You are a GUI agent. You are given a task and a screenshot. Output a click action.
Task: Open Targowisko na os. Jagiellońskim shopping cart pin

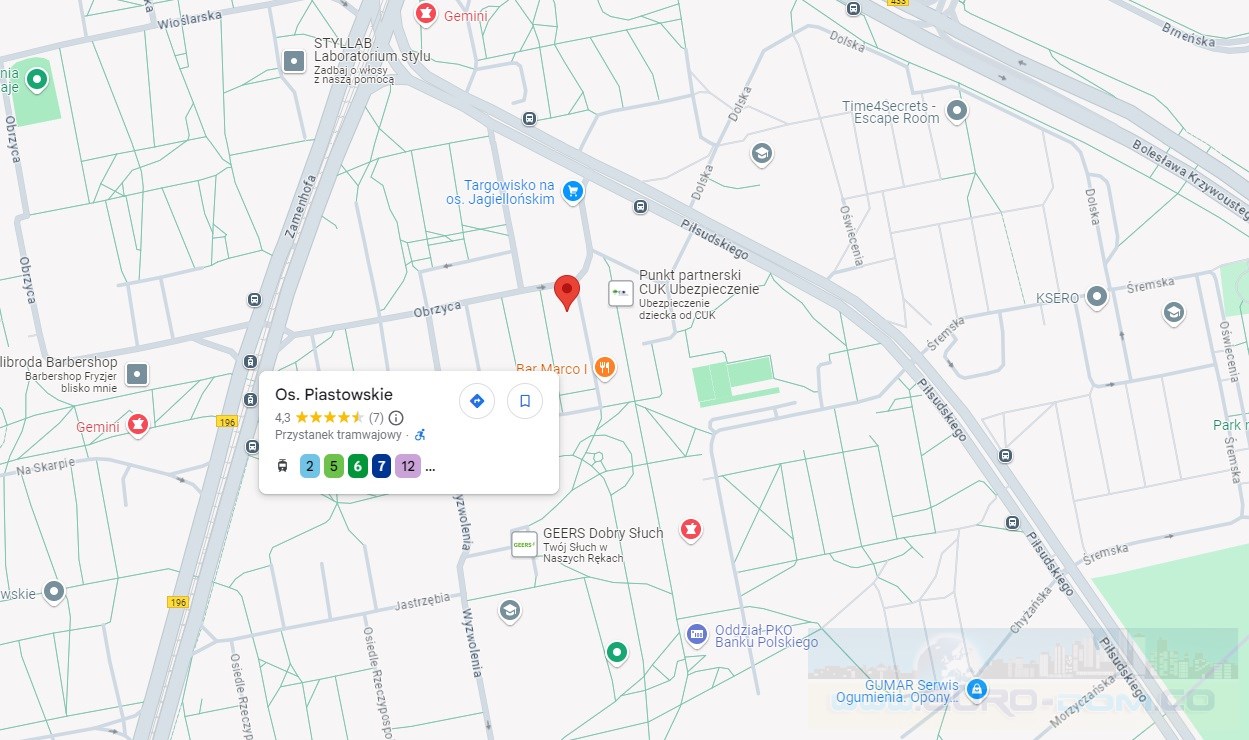pos(572,191)
